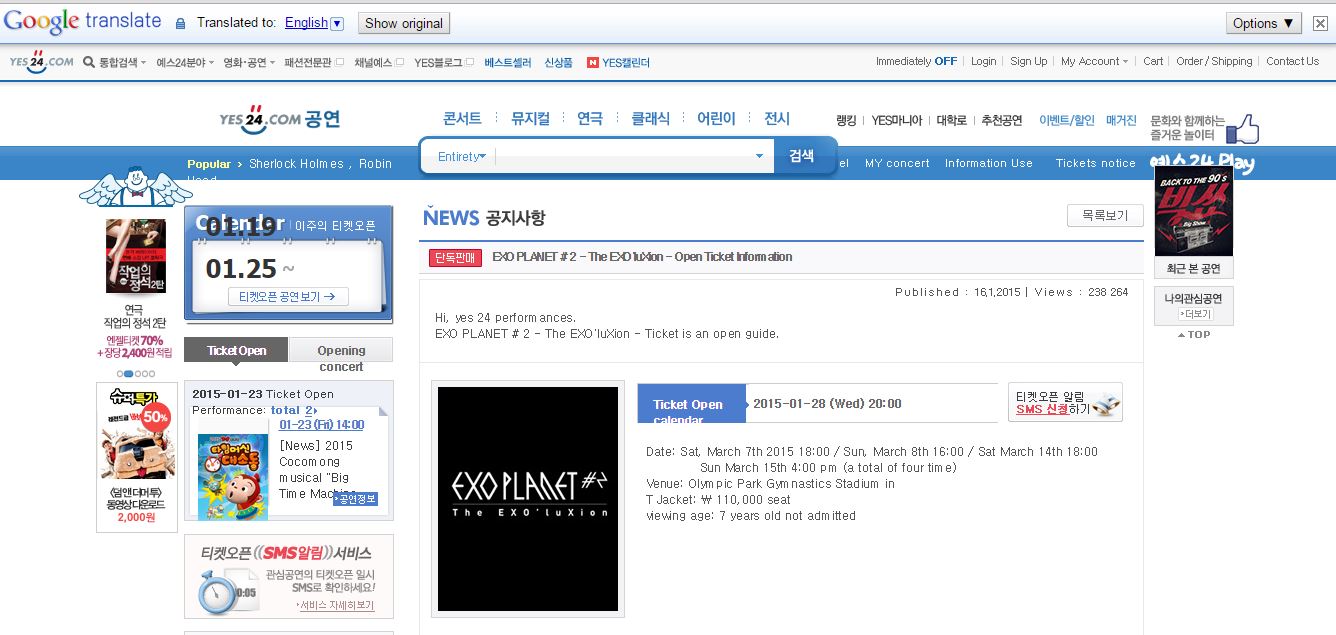1336x635 pixels.
Task: Click the 추천공연 link
Action: (1002, 120)
